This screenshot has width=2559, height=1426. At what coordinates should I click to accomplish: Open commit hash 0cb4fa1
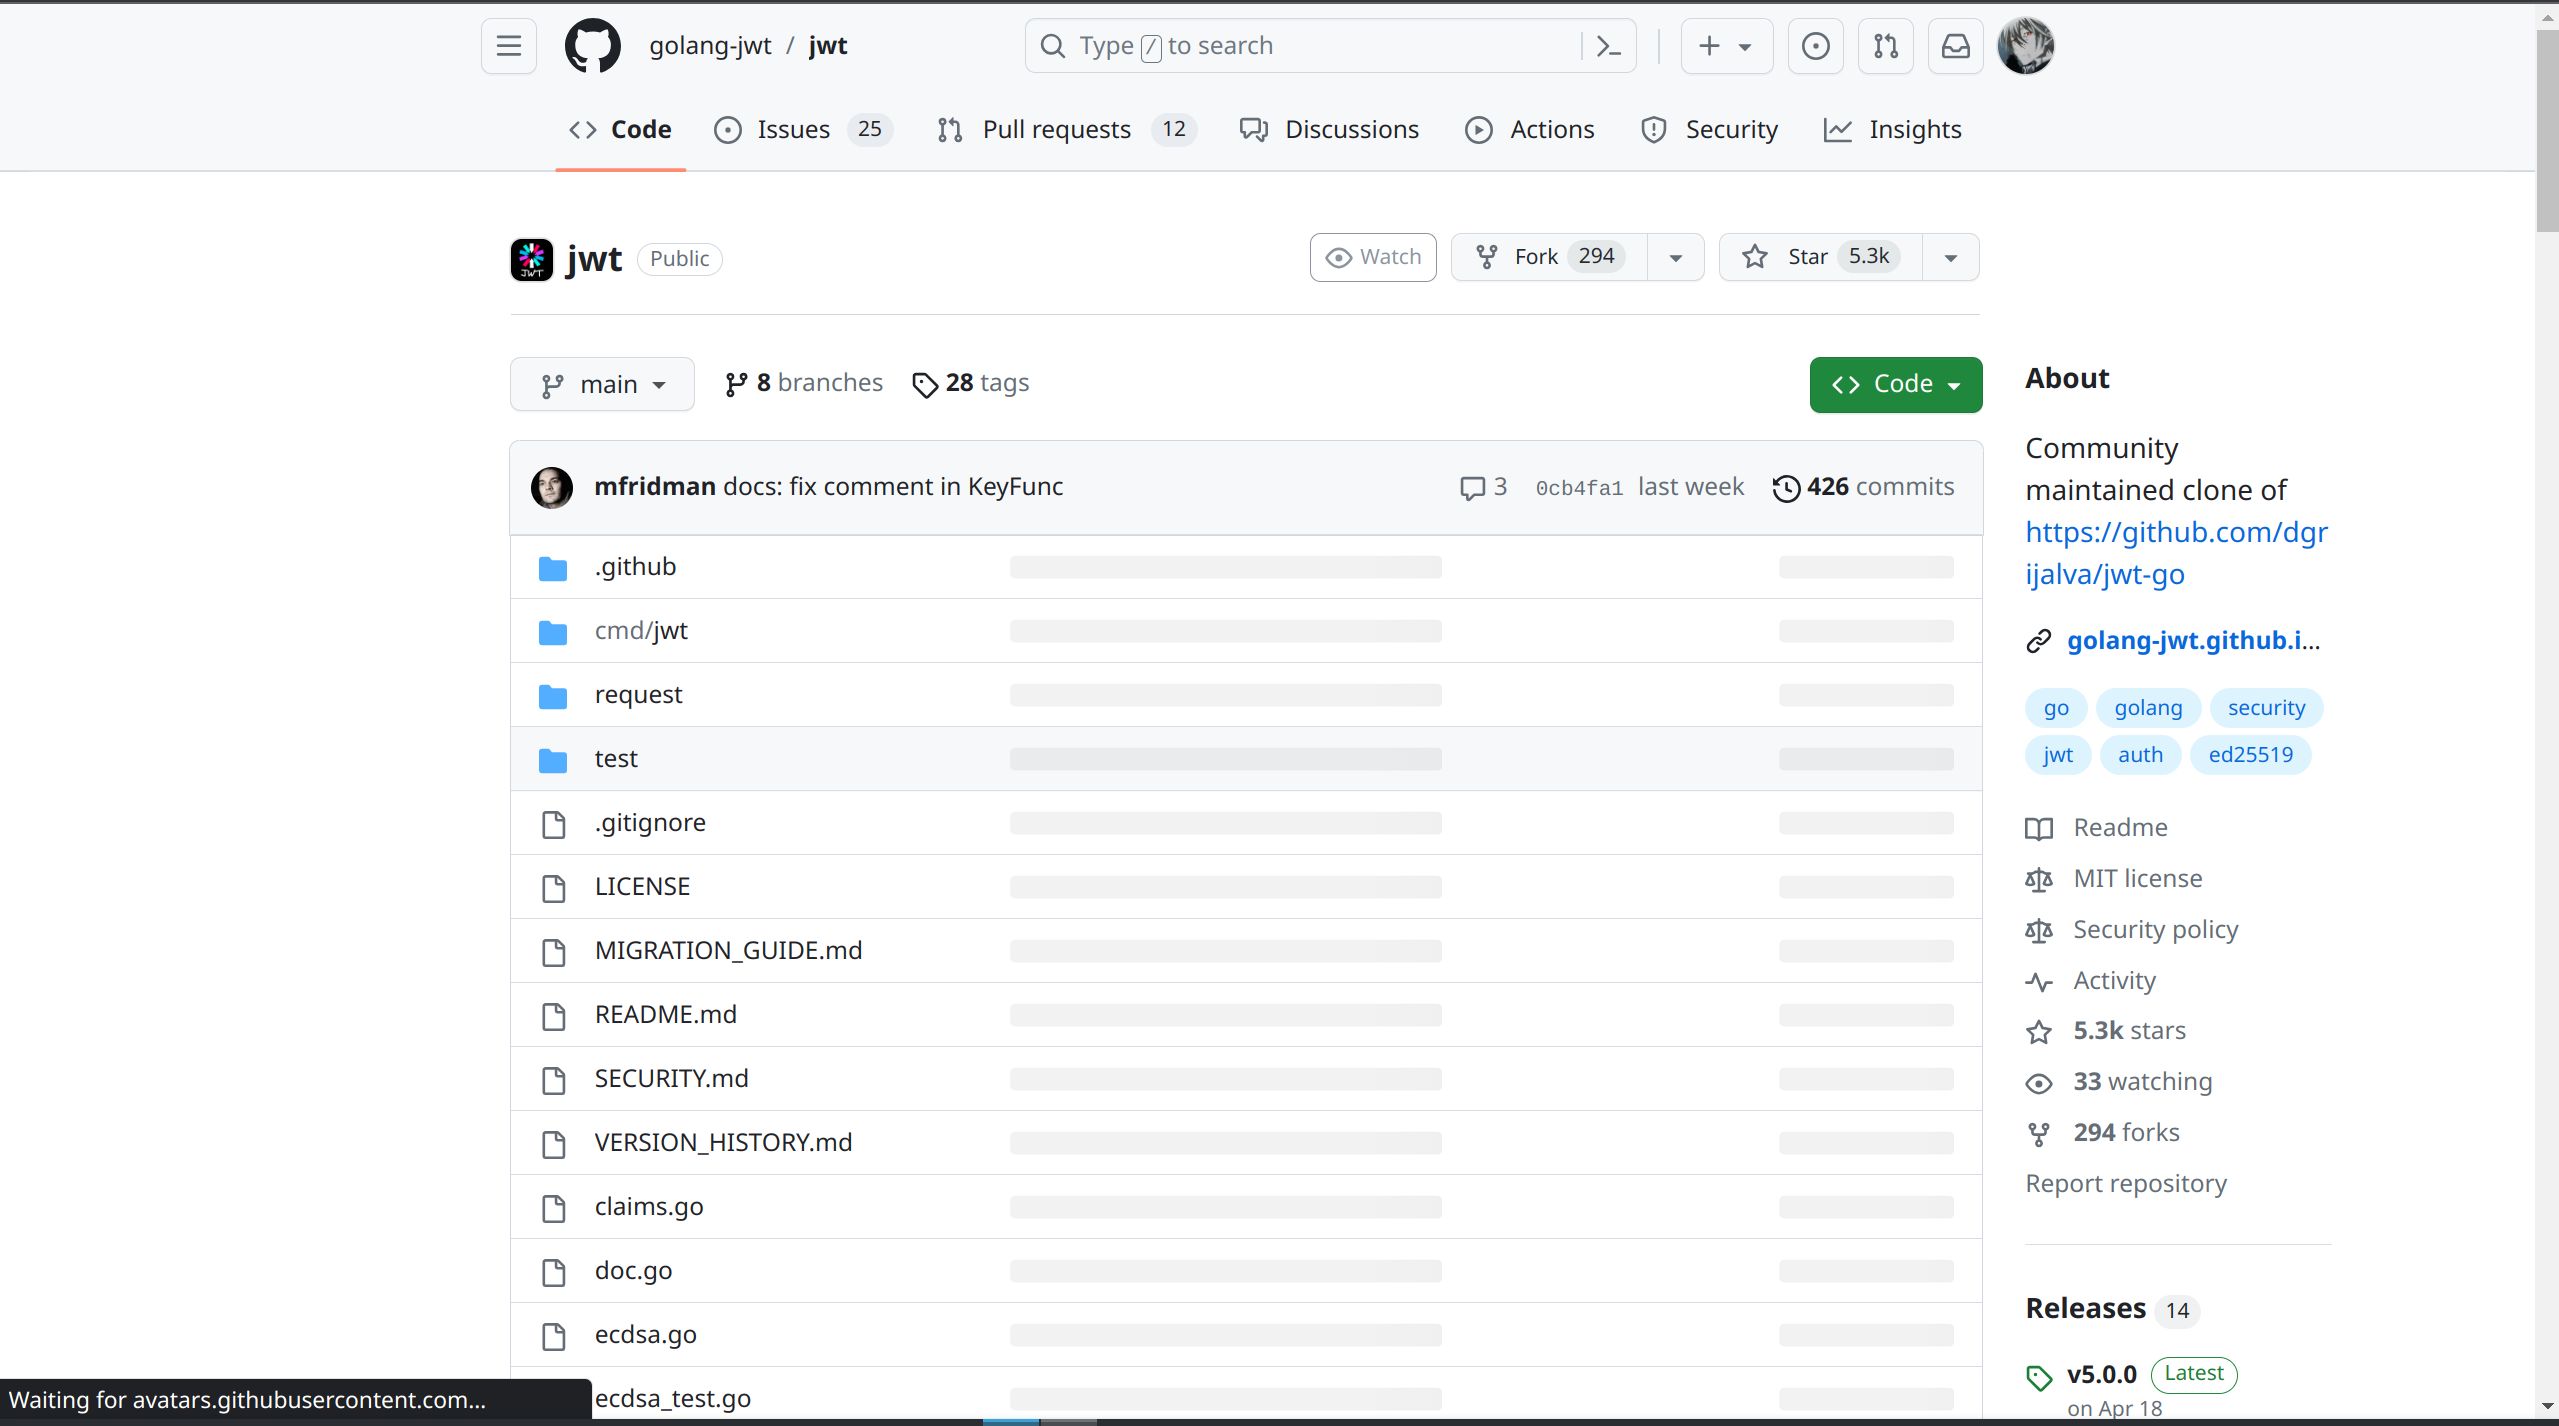[x=1578, y=488]
